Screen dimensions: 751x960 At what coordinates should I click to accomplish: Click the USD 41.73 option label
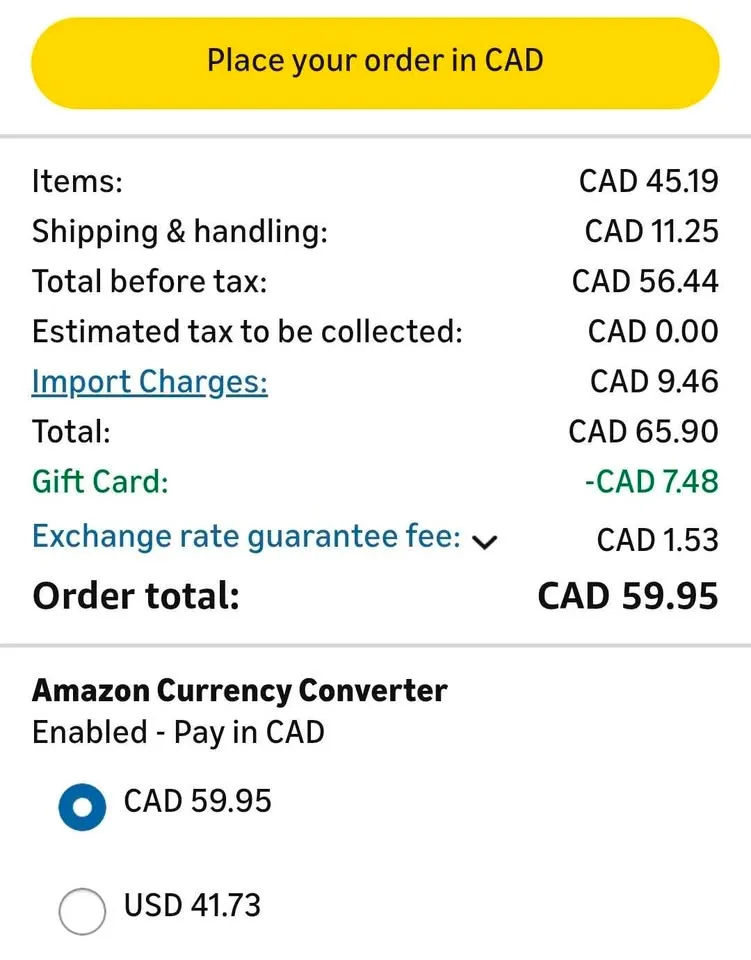(192, 906)
